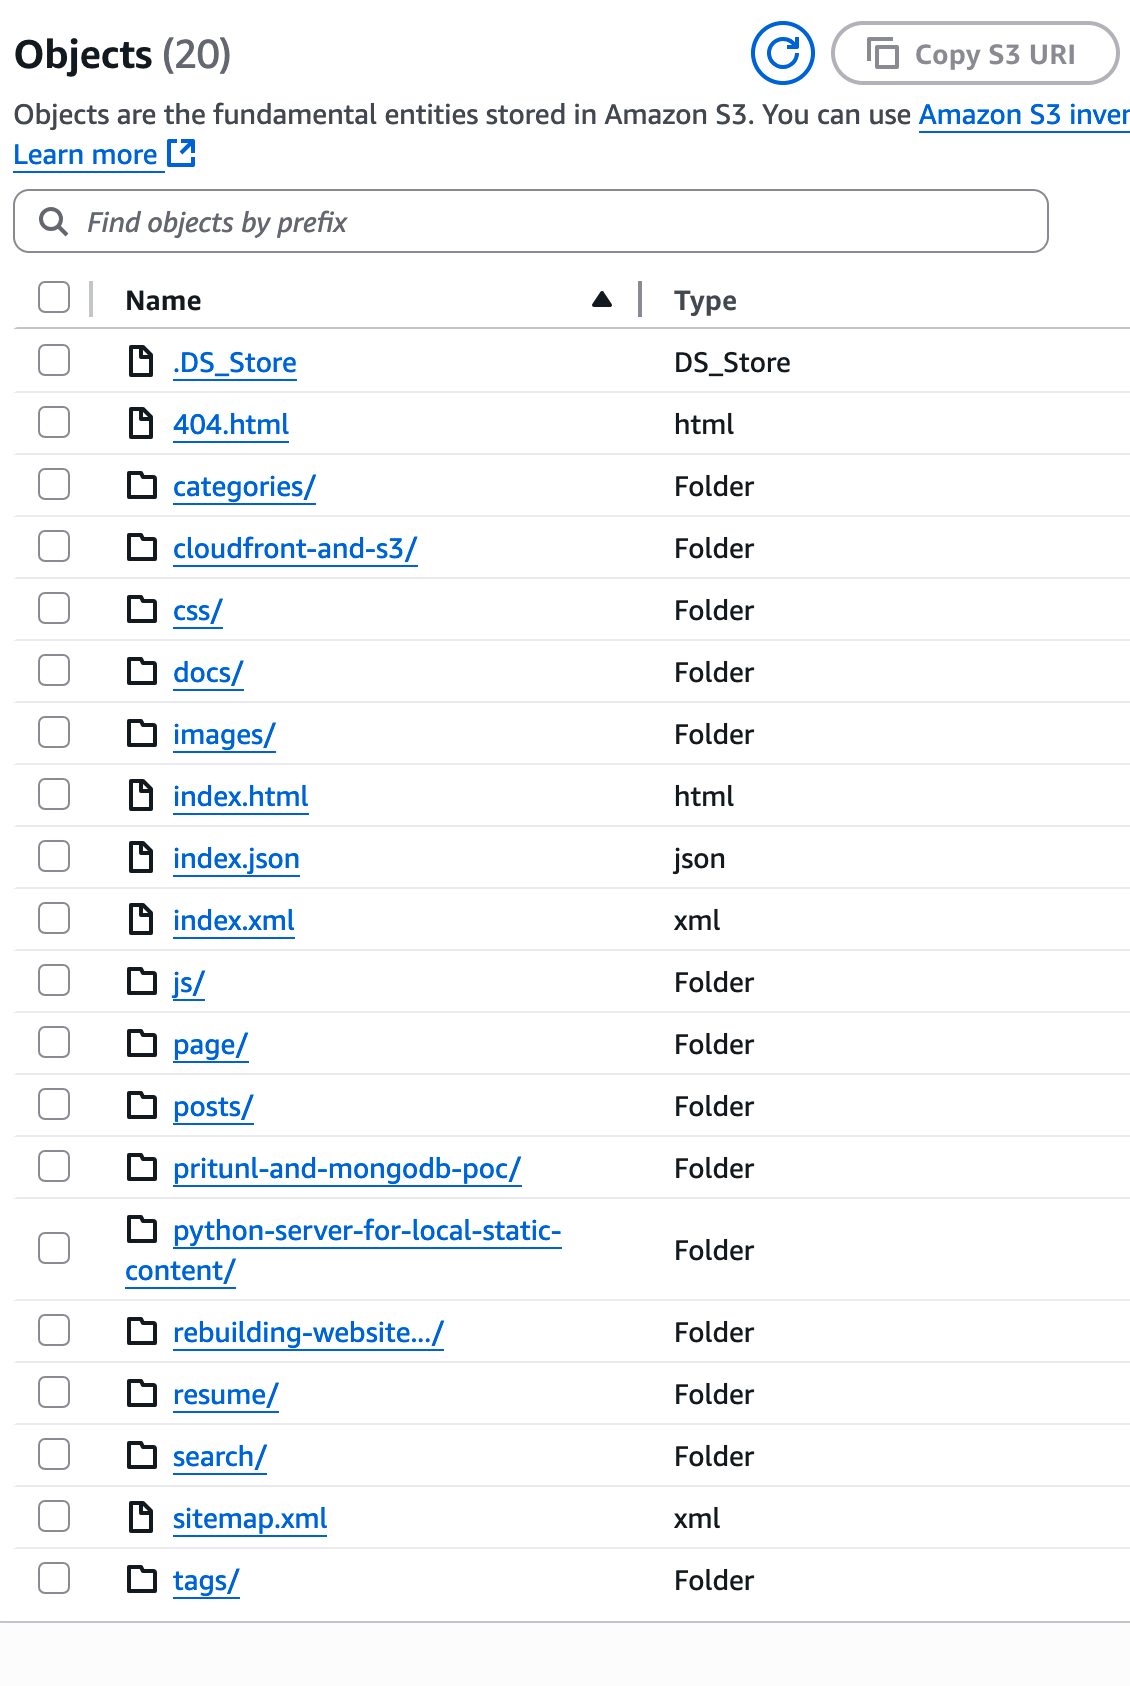Click the external link icon beside Learn more
1130x1686 pixels.
[182, 154]
